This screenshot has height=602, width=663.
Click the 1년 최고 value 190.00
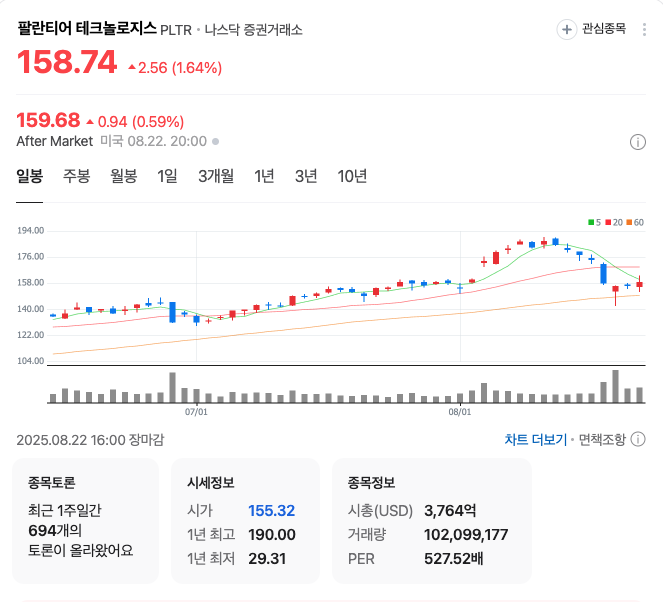pyautogui.click(x=272, y=535)
